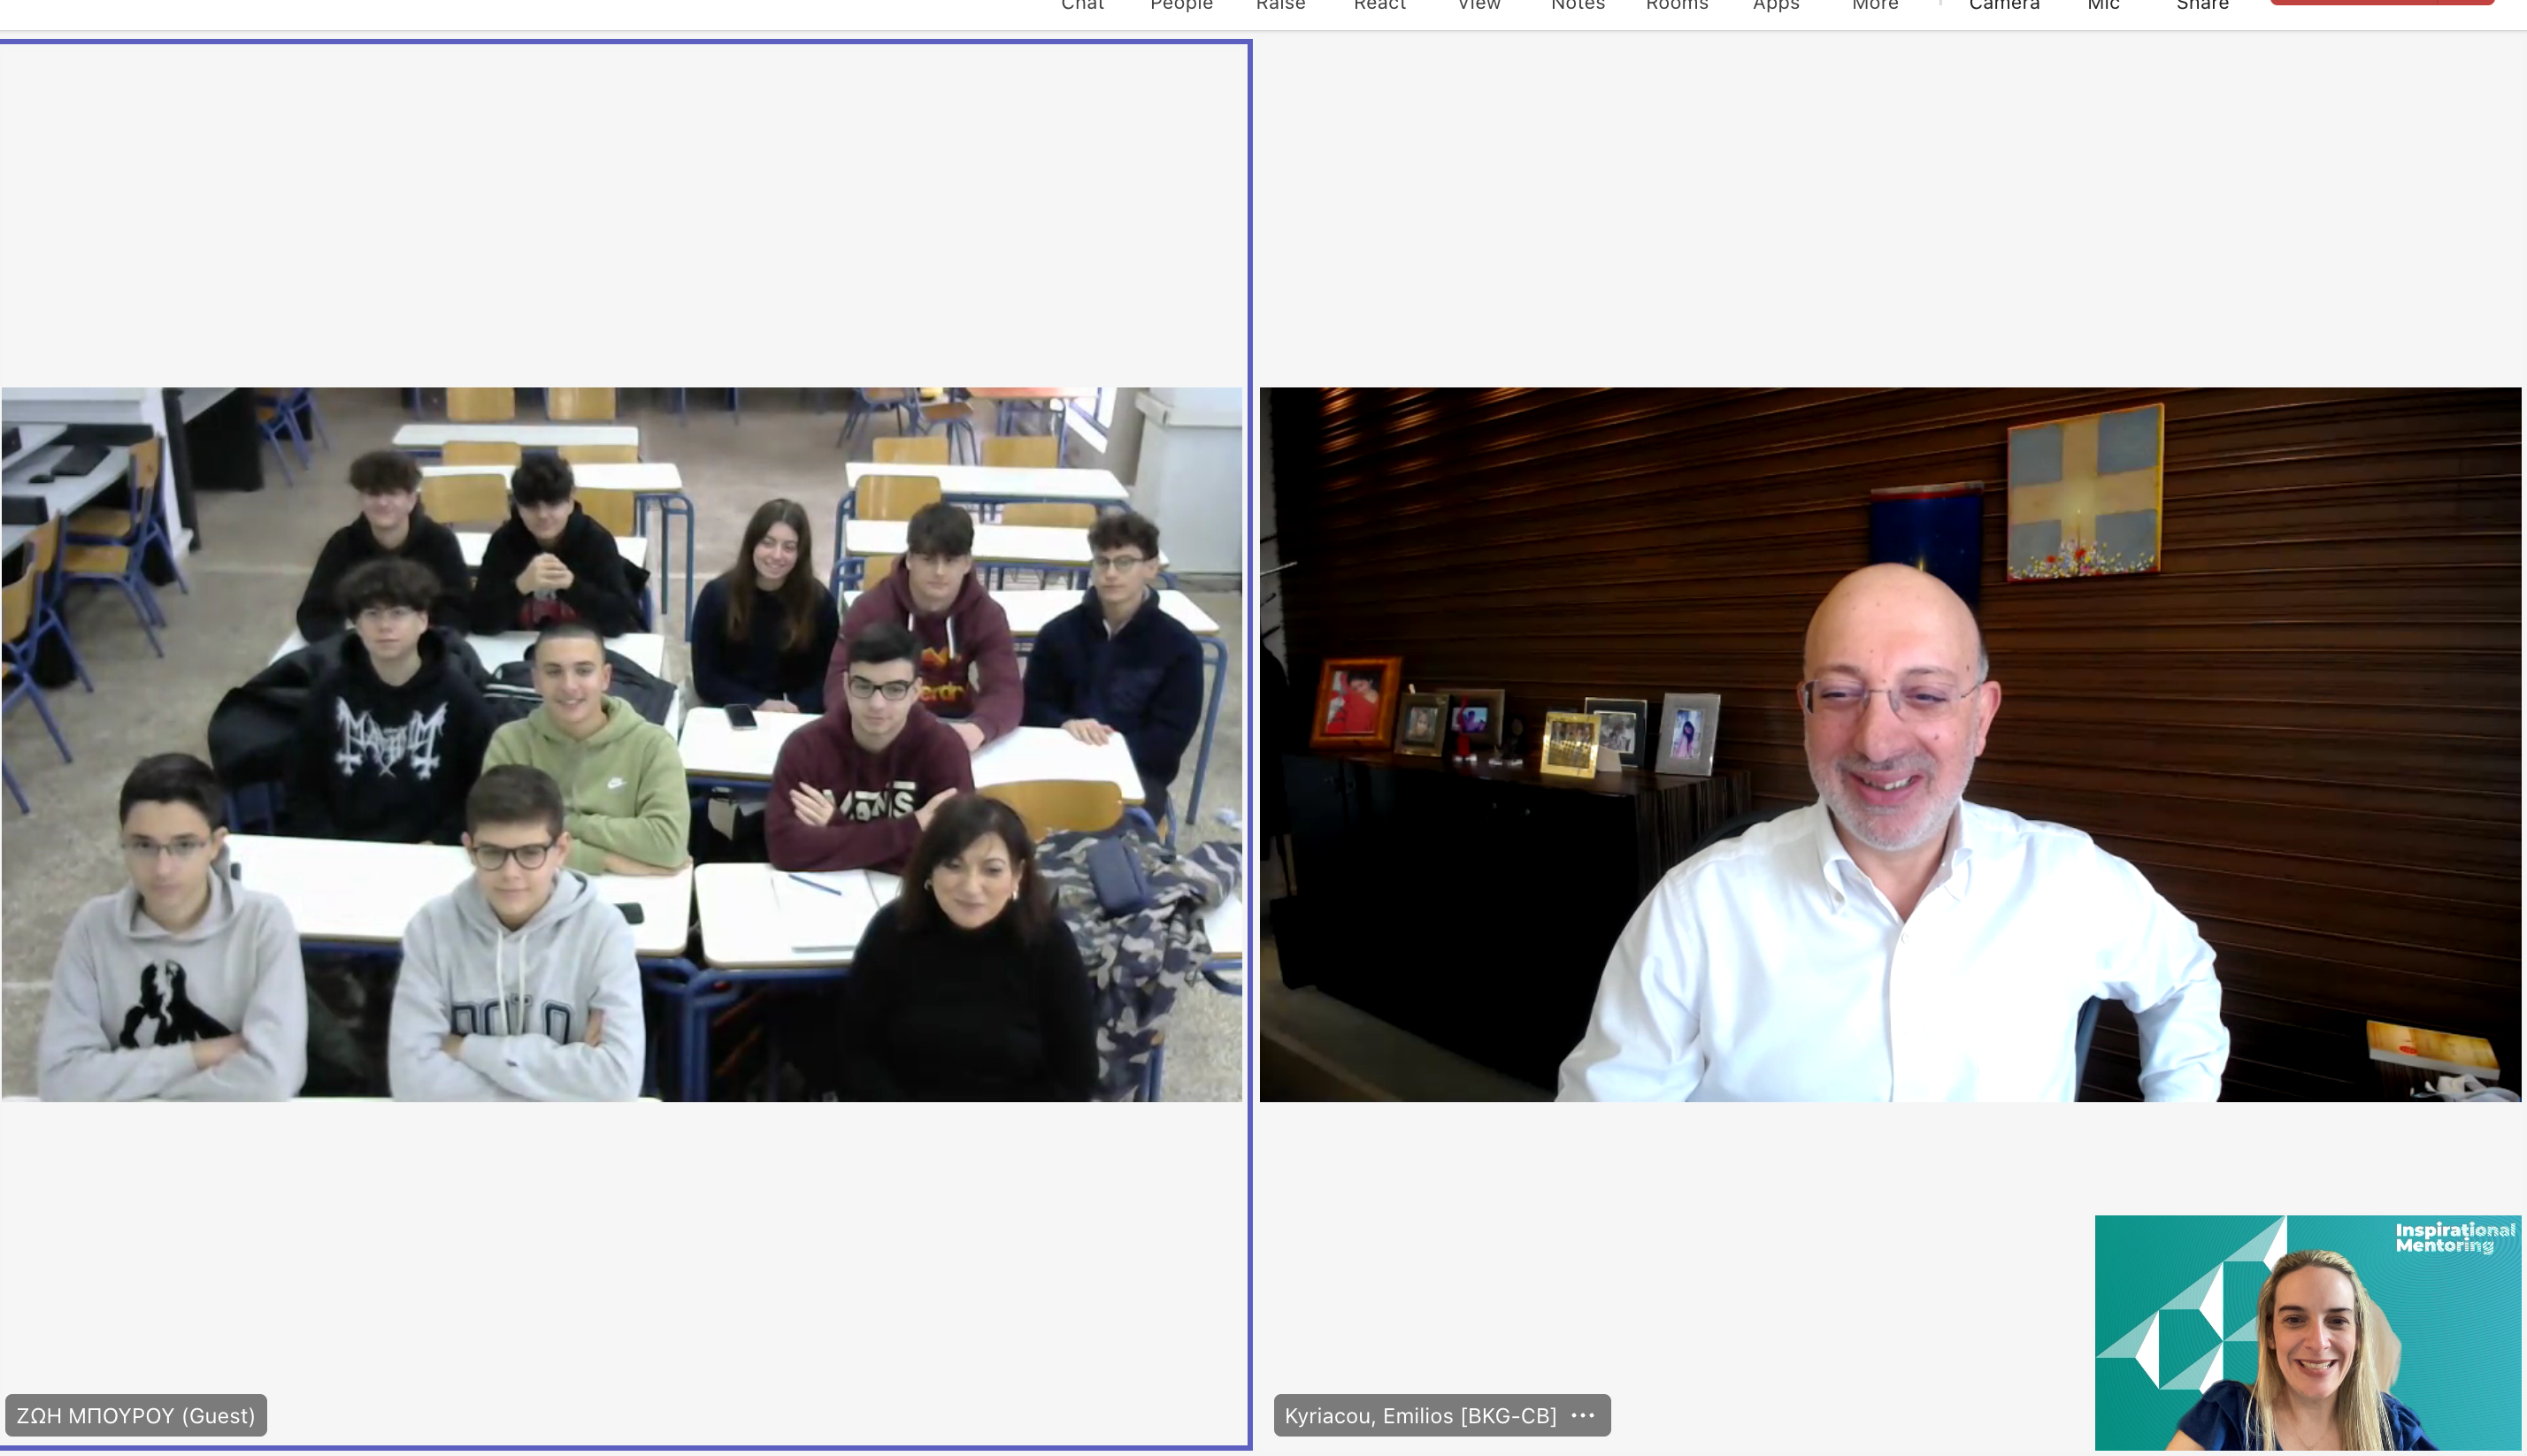
Task: Expand the More actions menu
Action: 1874,5
